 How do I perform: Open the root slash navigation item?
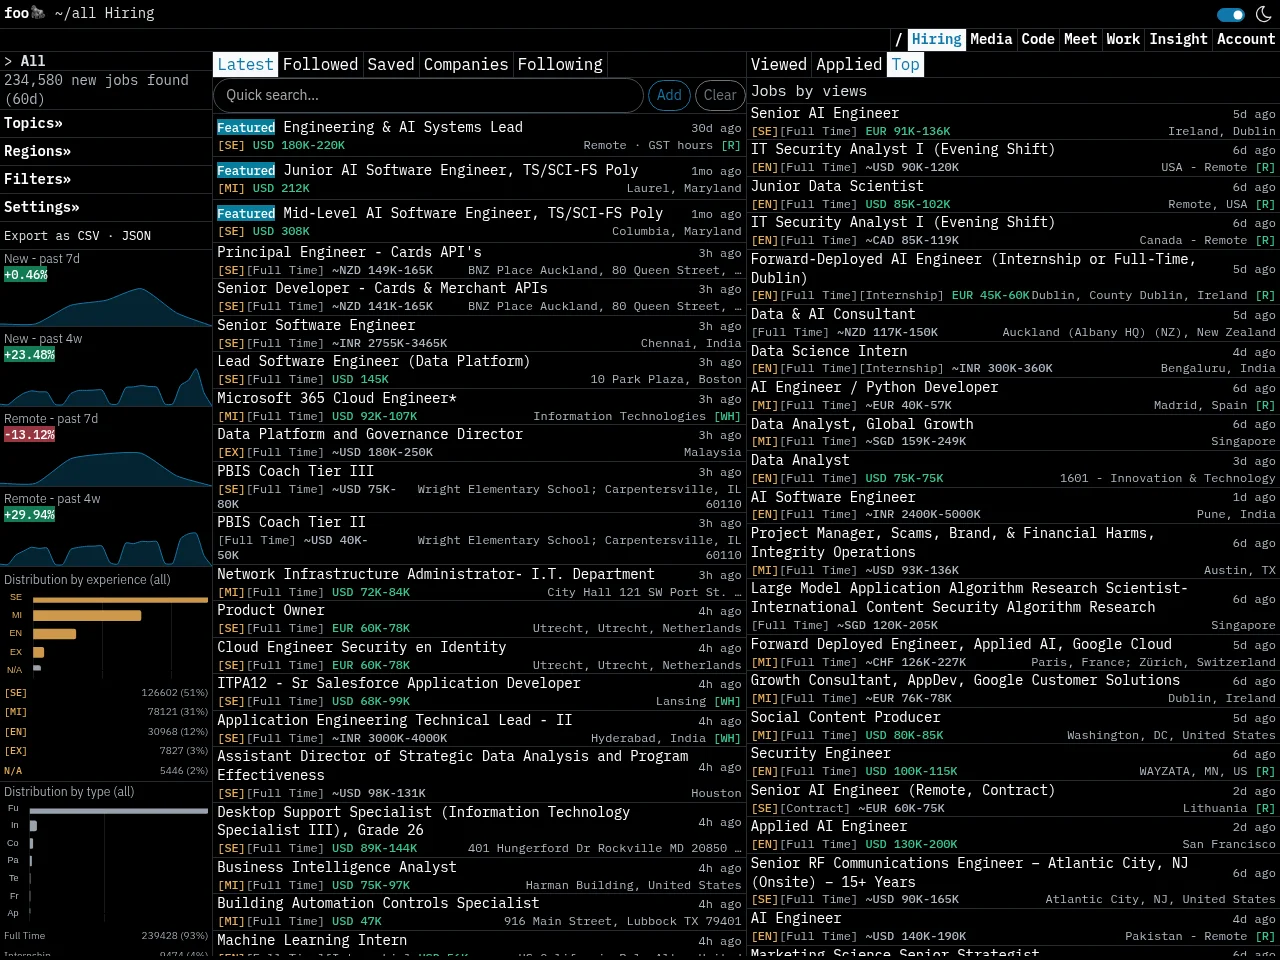coord(899,39)
